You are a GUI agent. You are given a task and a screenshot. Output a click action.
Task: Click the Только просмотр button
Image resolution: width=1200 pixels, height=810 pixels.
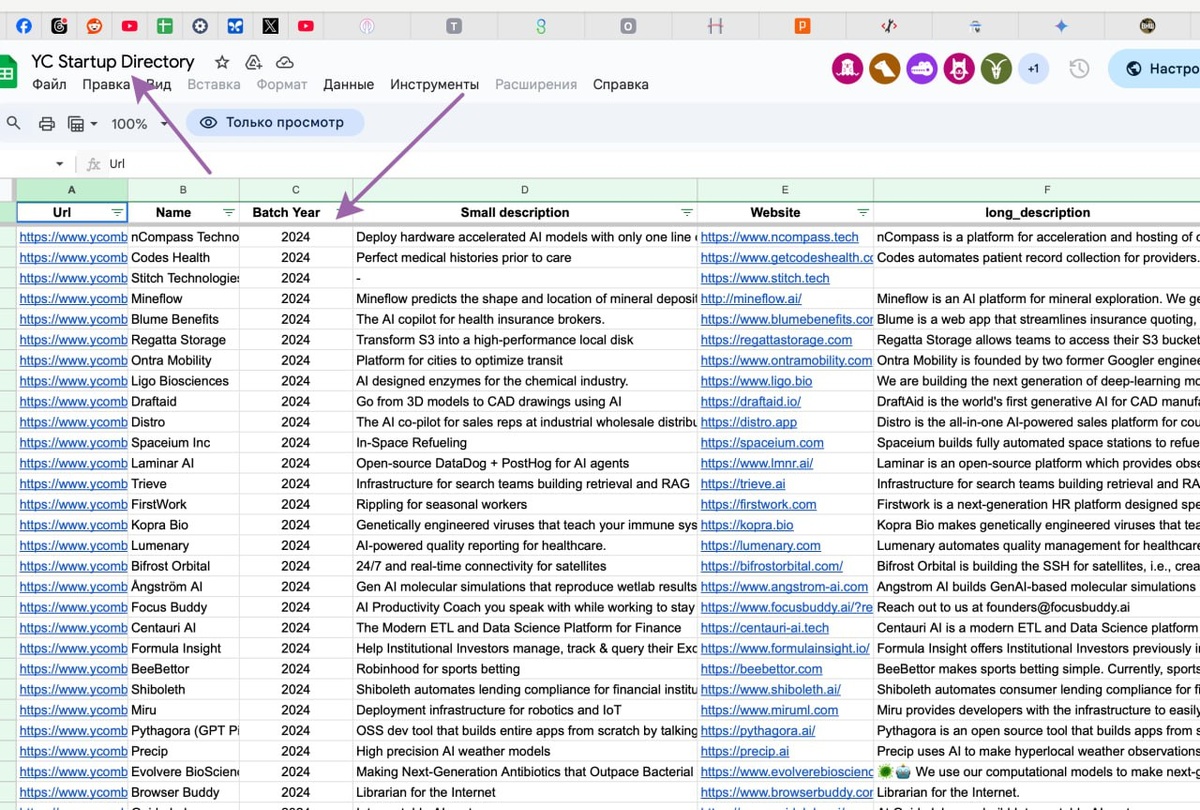pyautogui.click(x=273, y=123)
